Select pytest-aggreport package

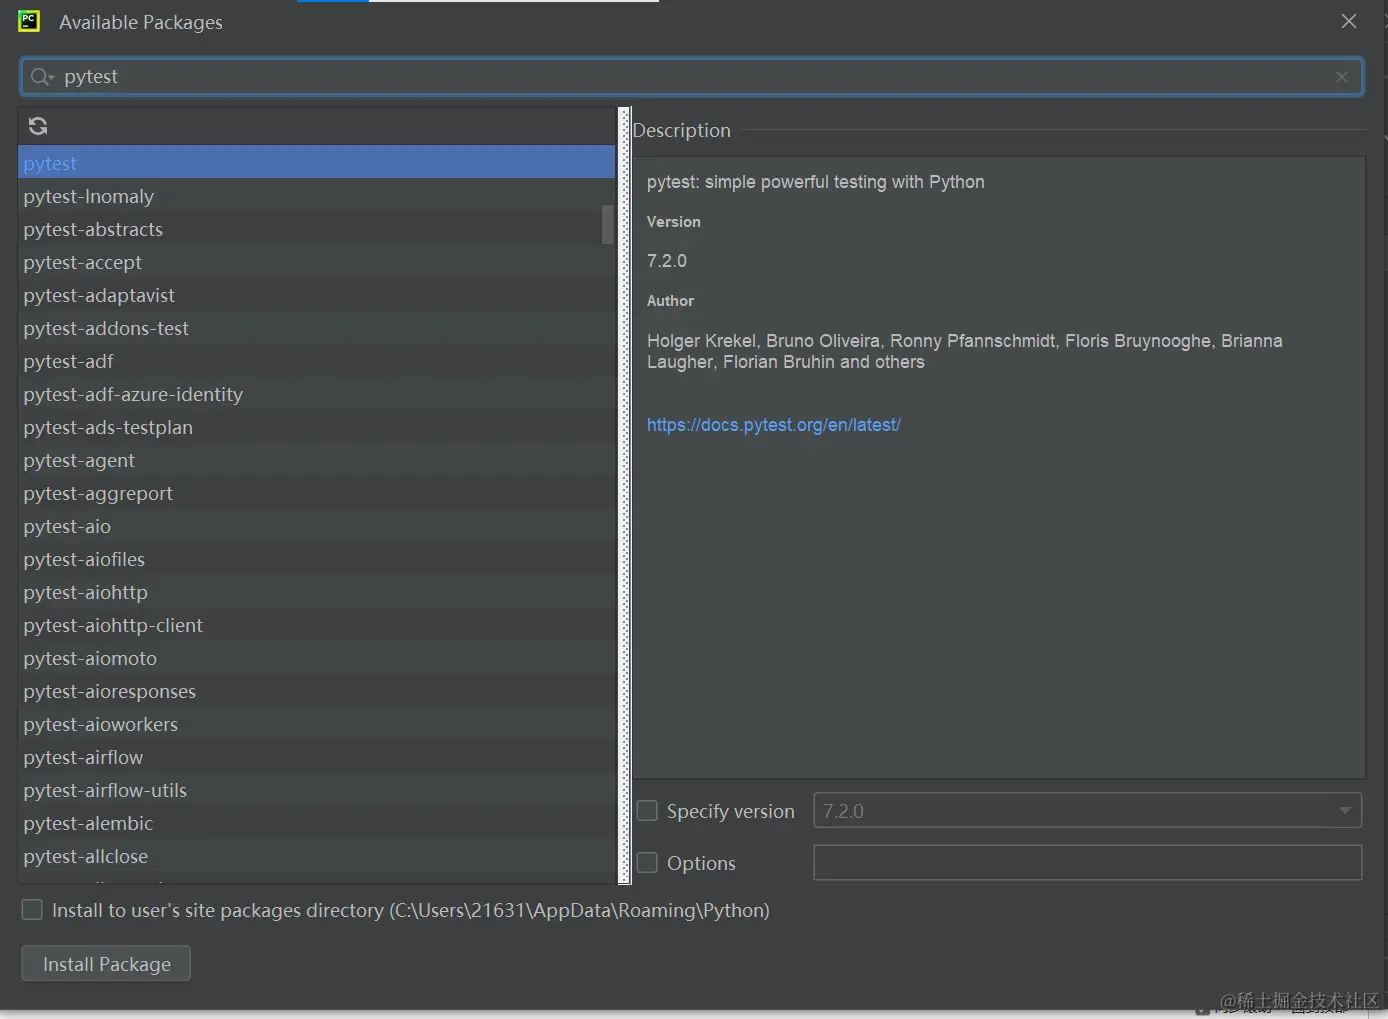click(x=316, y=493)
